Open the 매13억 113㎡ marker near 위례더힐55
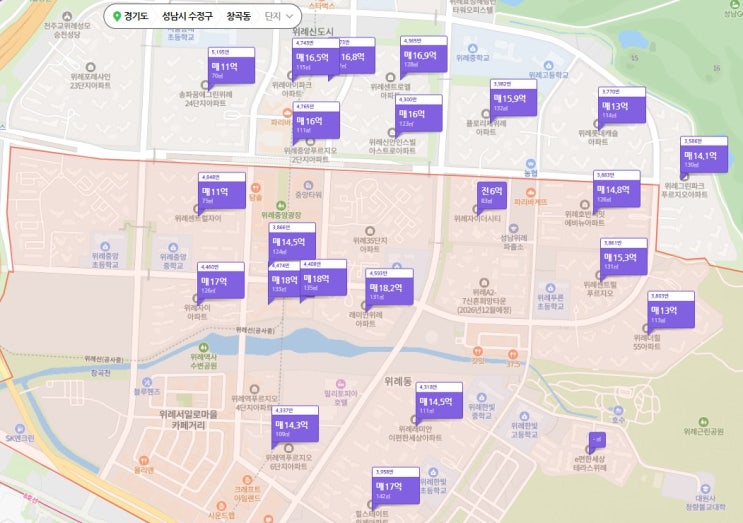Viewport: 743px width, 523px height. click(x=671, y=310)
